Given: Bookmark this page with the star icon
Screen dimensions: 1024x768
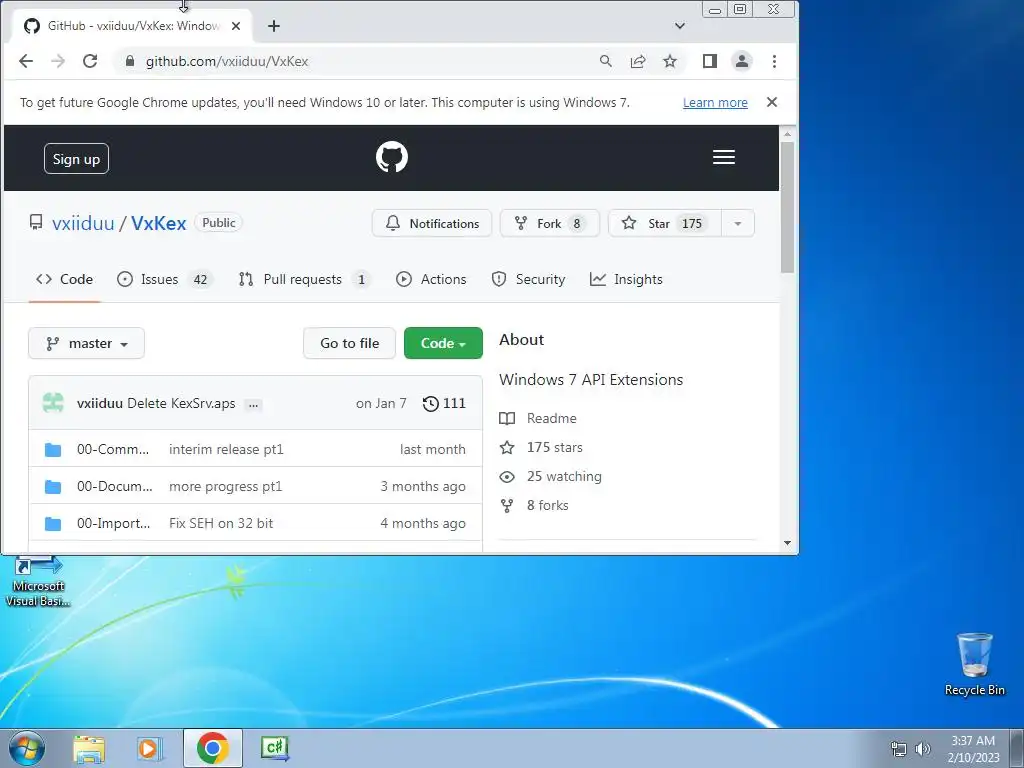Looking at the screenshot, I should tap(670, 61).
